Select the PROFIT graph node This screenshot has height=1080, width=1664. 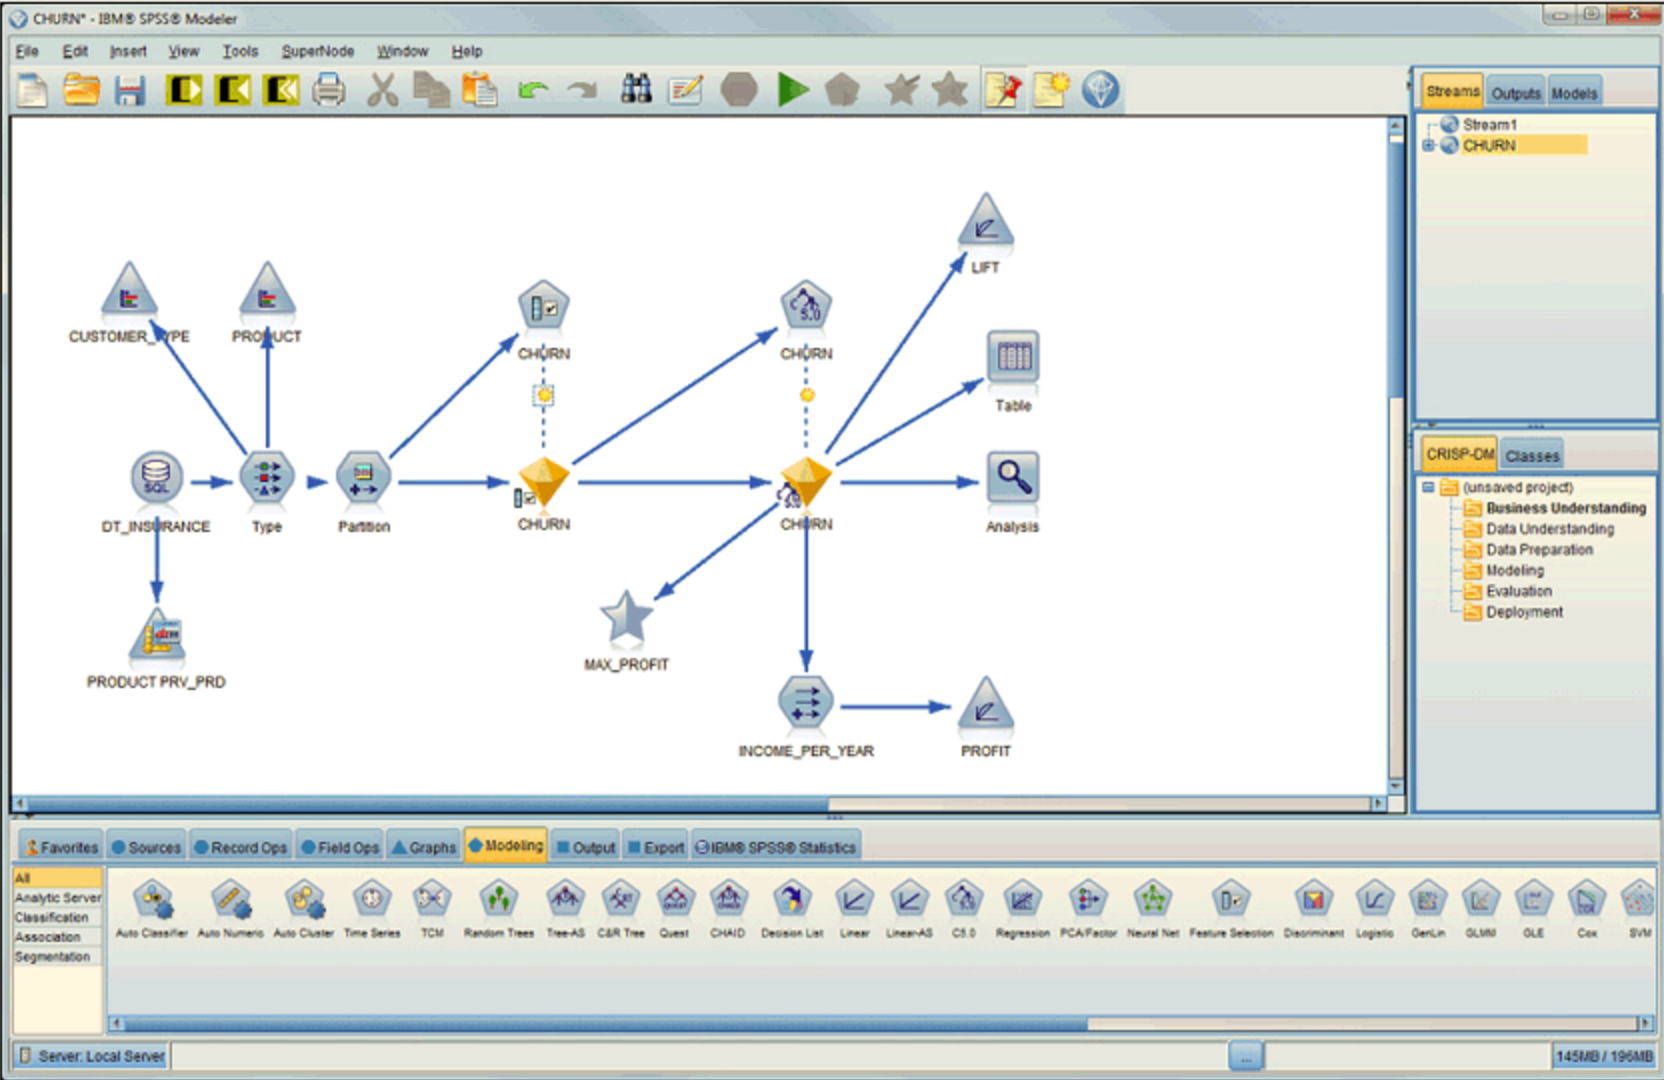click(986, 704)
